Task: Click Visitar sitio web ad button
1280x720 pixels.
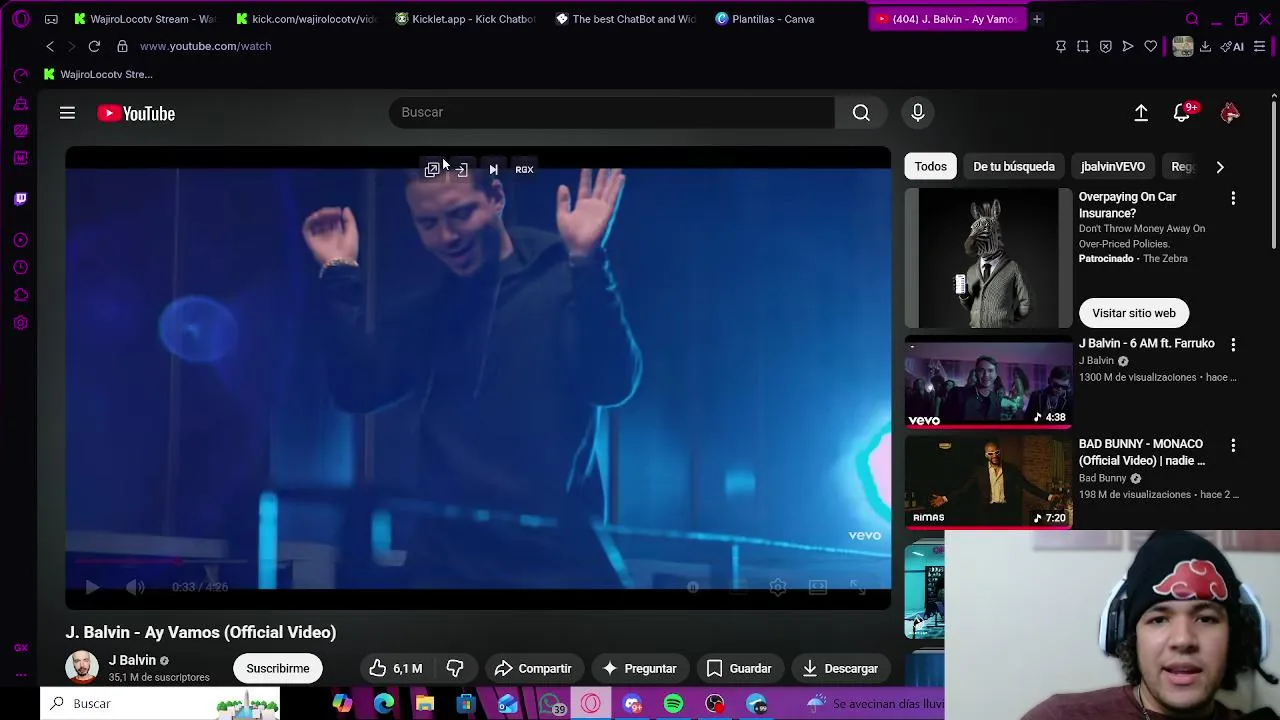Action: click(1134, 313)
